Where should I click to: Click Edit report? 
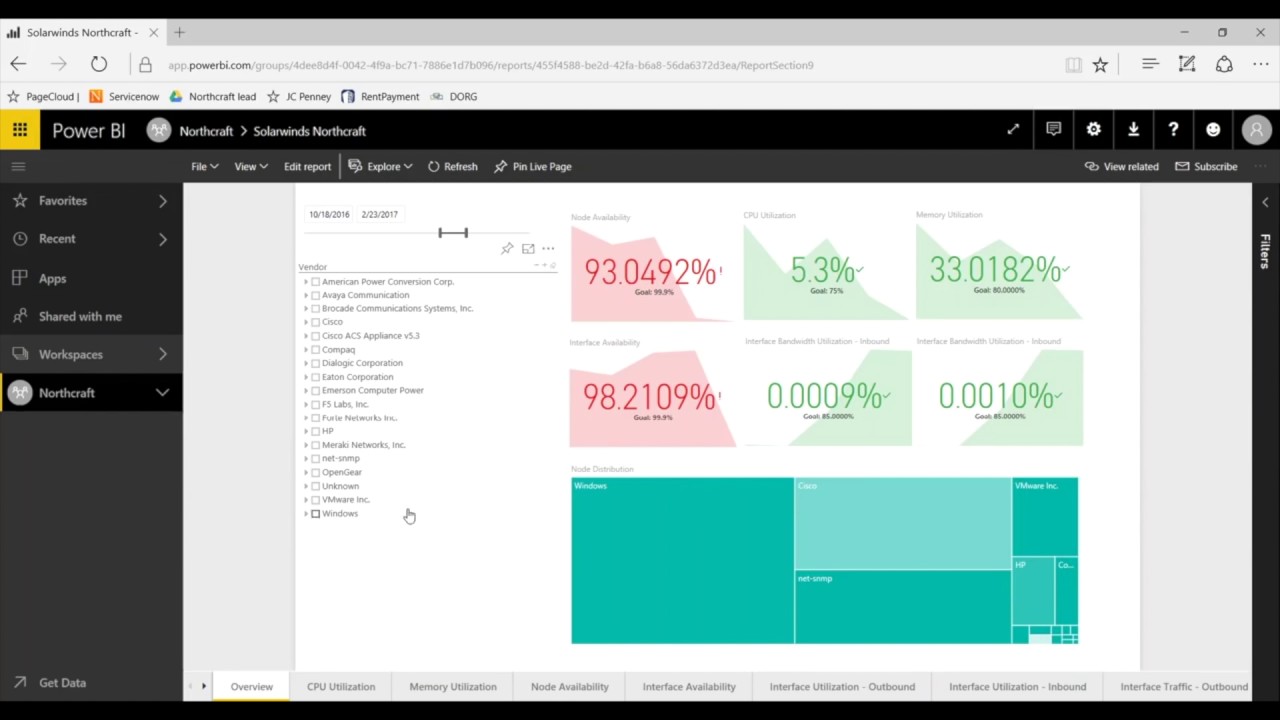coord(307,166)
